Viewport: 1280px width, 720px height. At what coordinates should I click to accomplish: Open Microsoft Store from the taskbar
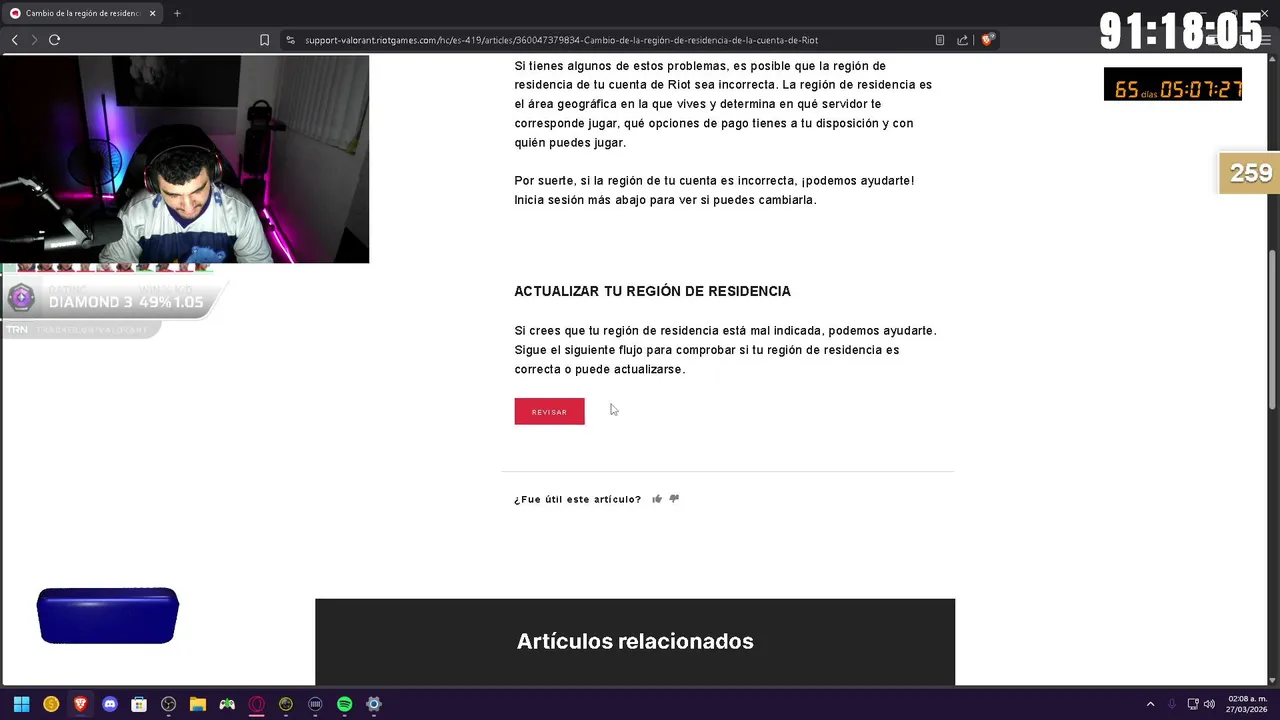(139, 704)
